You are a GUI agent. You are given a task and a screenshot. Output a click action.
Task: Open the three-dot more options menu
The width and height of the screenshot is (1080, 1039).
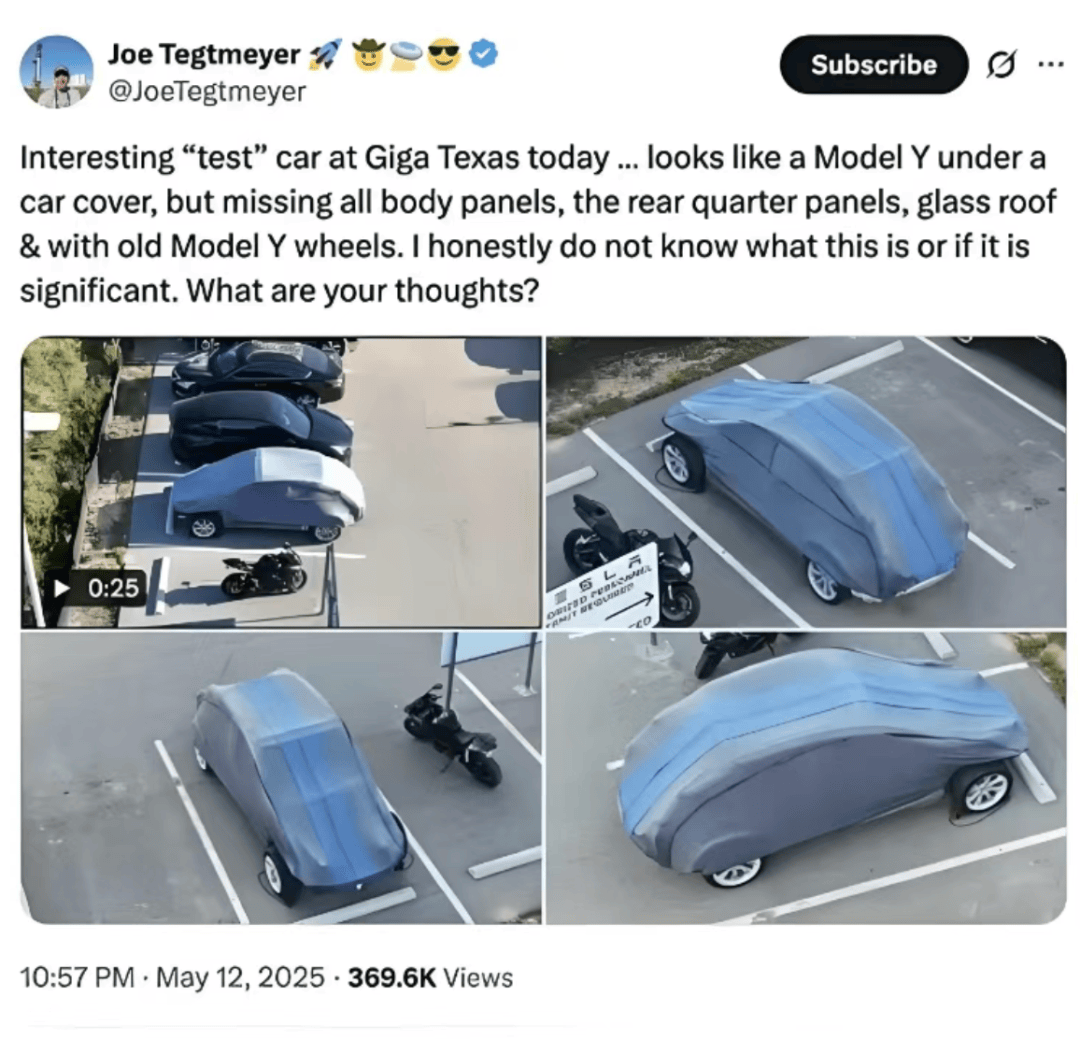(1051, 64)
